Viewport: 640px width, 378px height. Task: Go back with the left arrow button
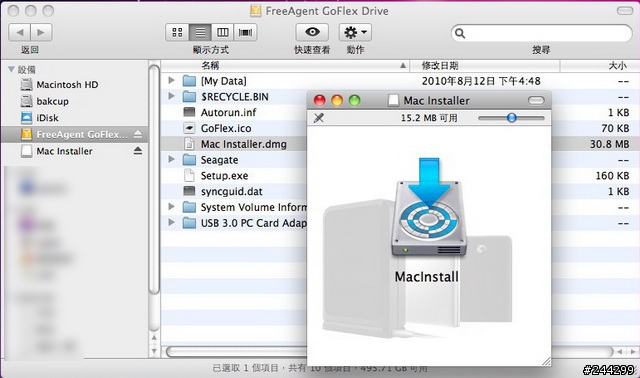(x=19, y=32)
